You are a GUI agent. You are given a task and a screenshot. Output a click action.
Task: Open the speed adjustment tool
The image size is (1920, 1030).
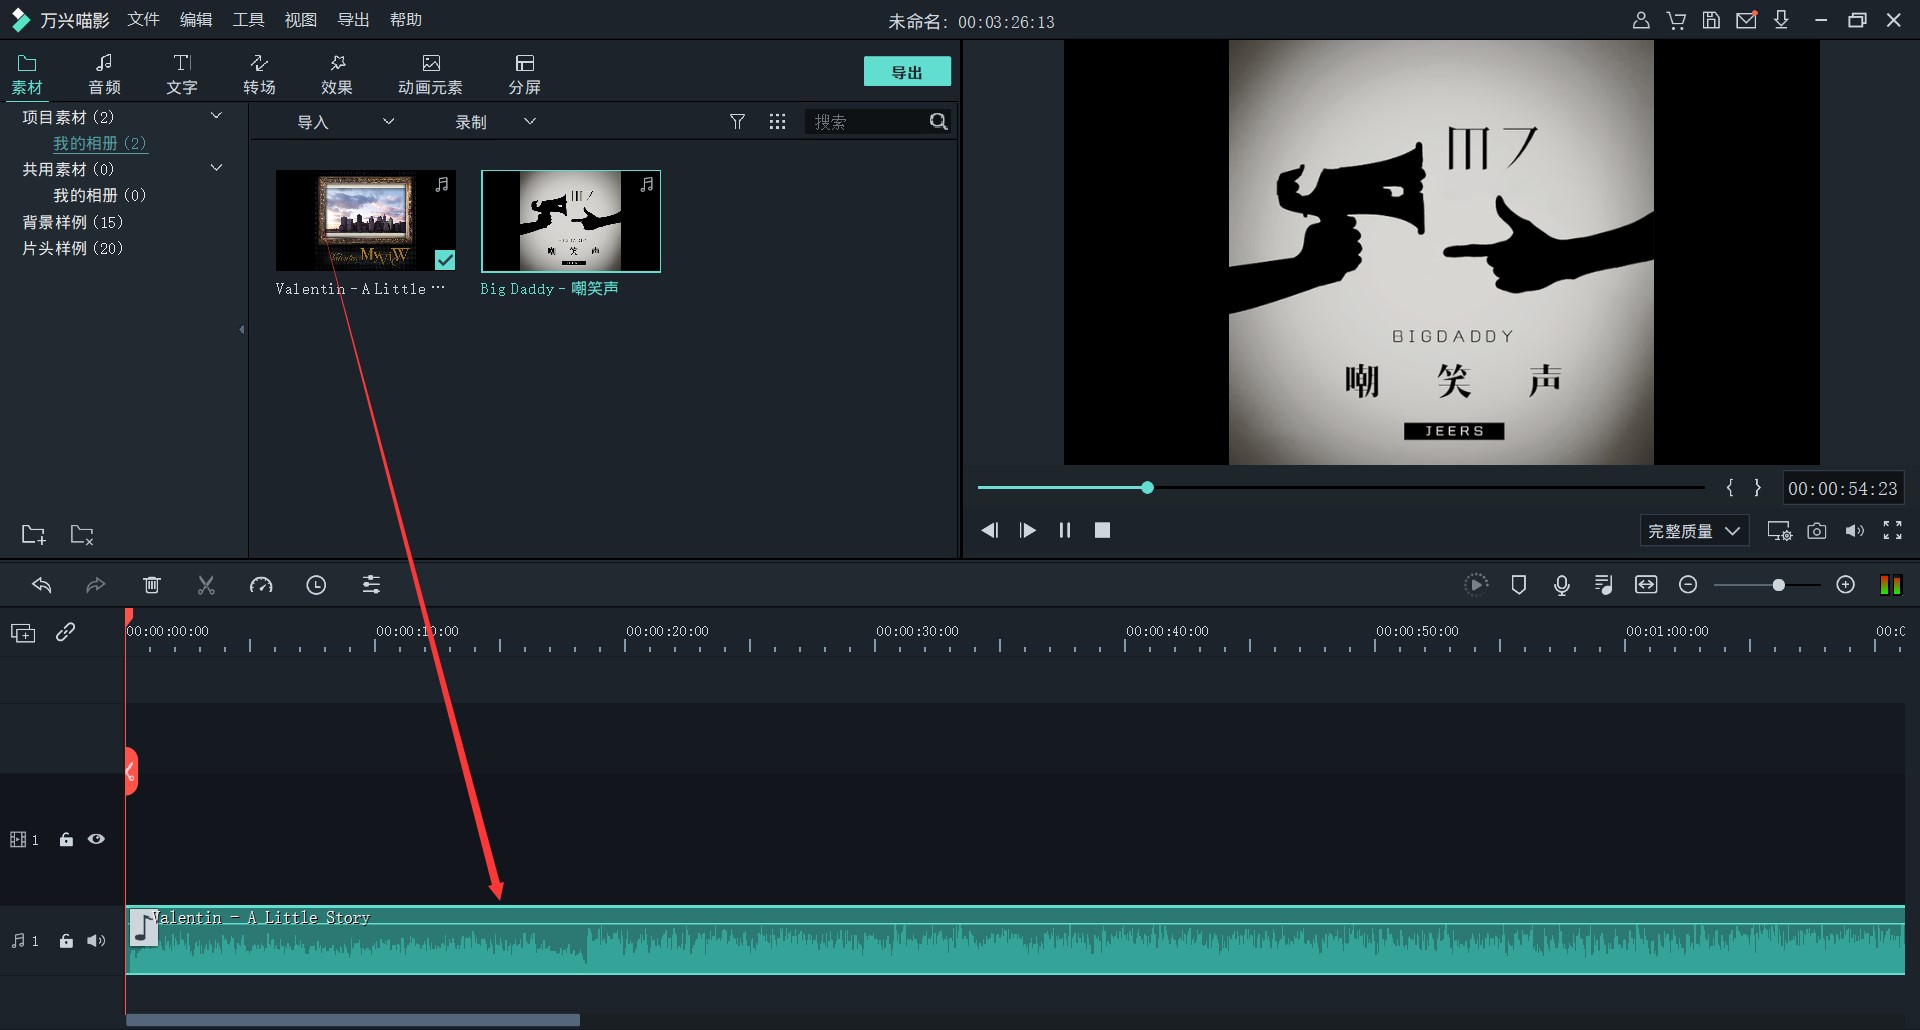pos(261,585)
